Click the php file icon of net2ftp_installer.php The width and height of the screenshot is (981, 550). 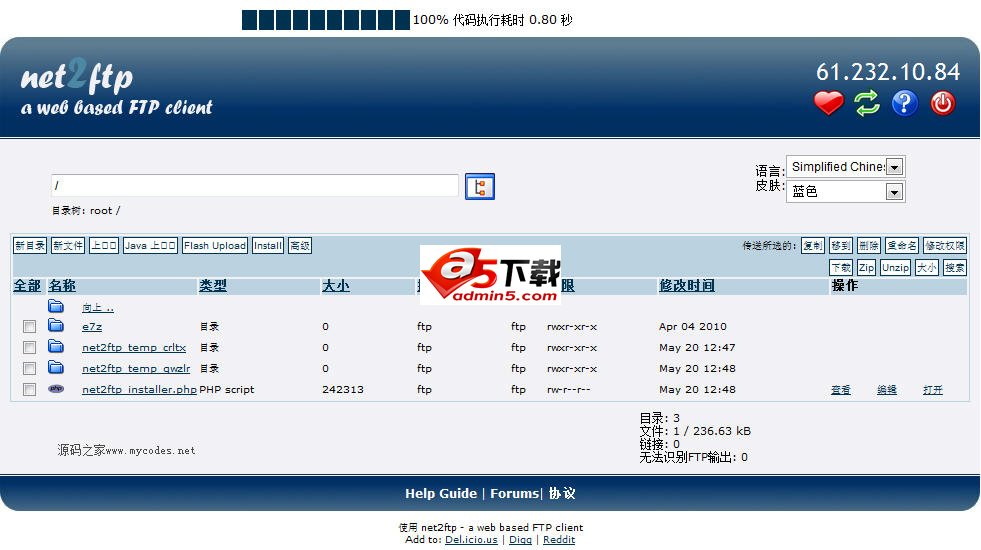pyautogui.click(x=56, y=389)
